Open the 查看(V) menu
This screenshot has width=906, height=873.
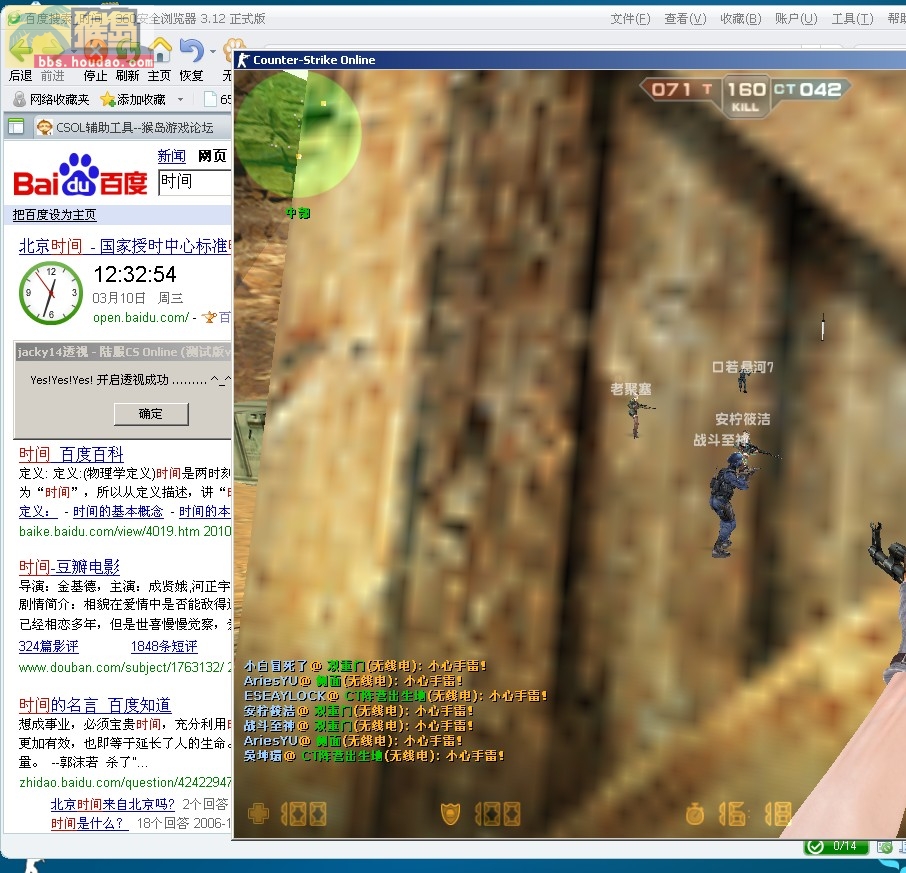point(685,19)
